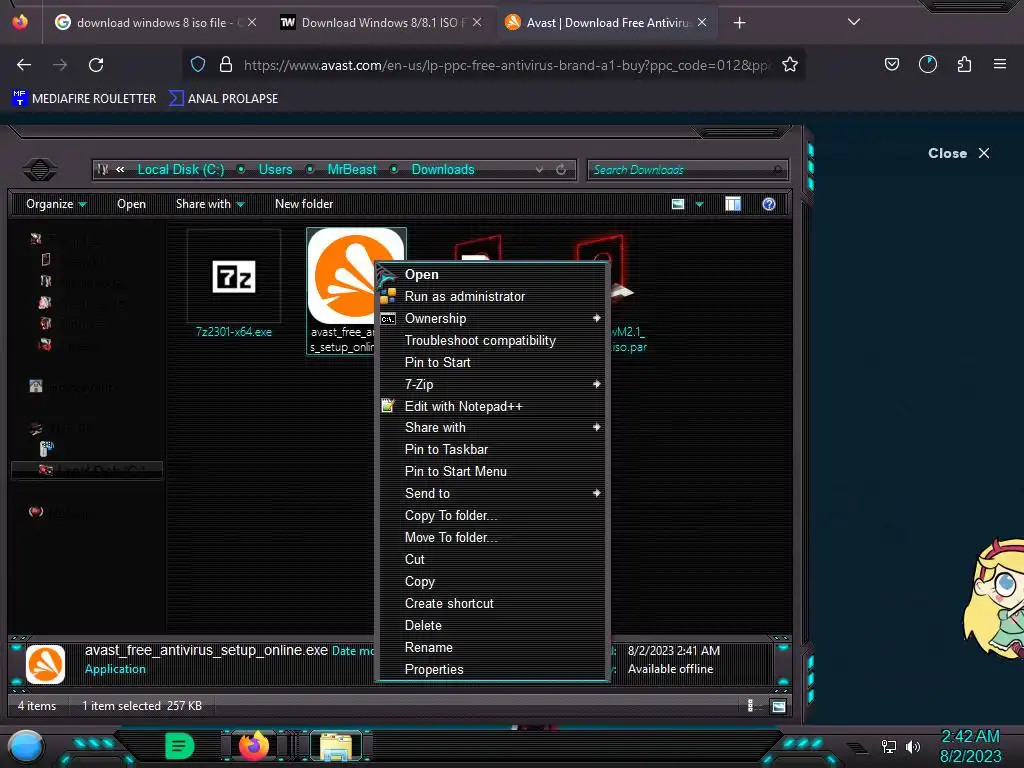The image size is (1024, 768).
Task: Change the view using the view icon
Action: point(678,204)
